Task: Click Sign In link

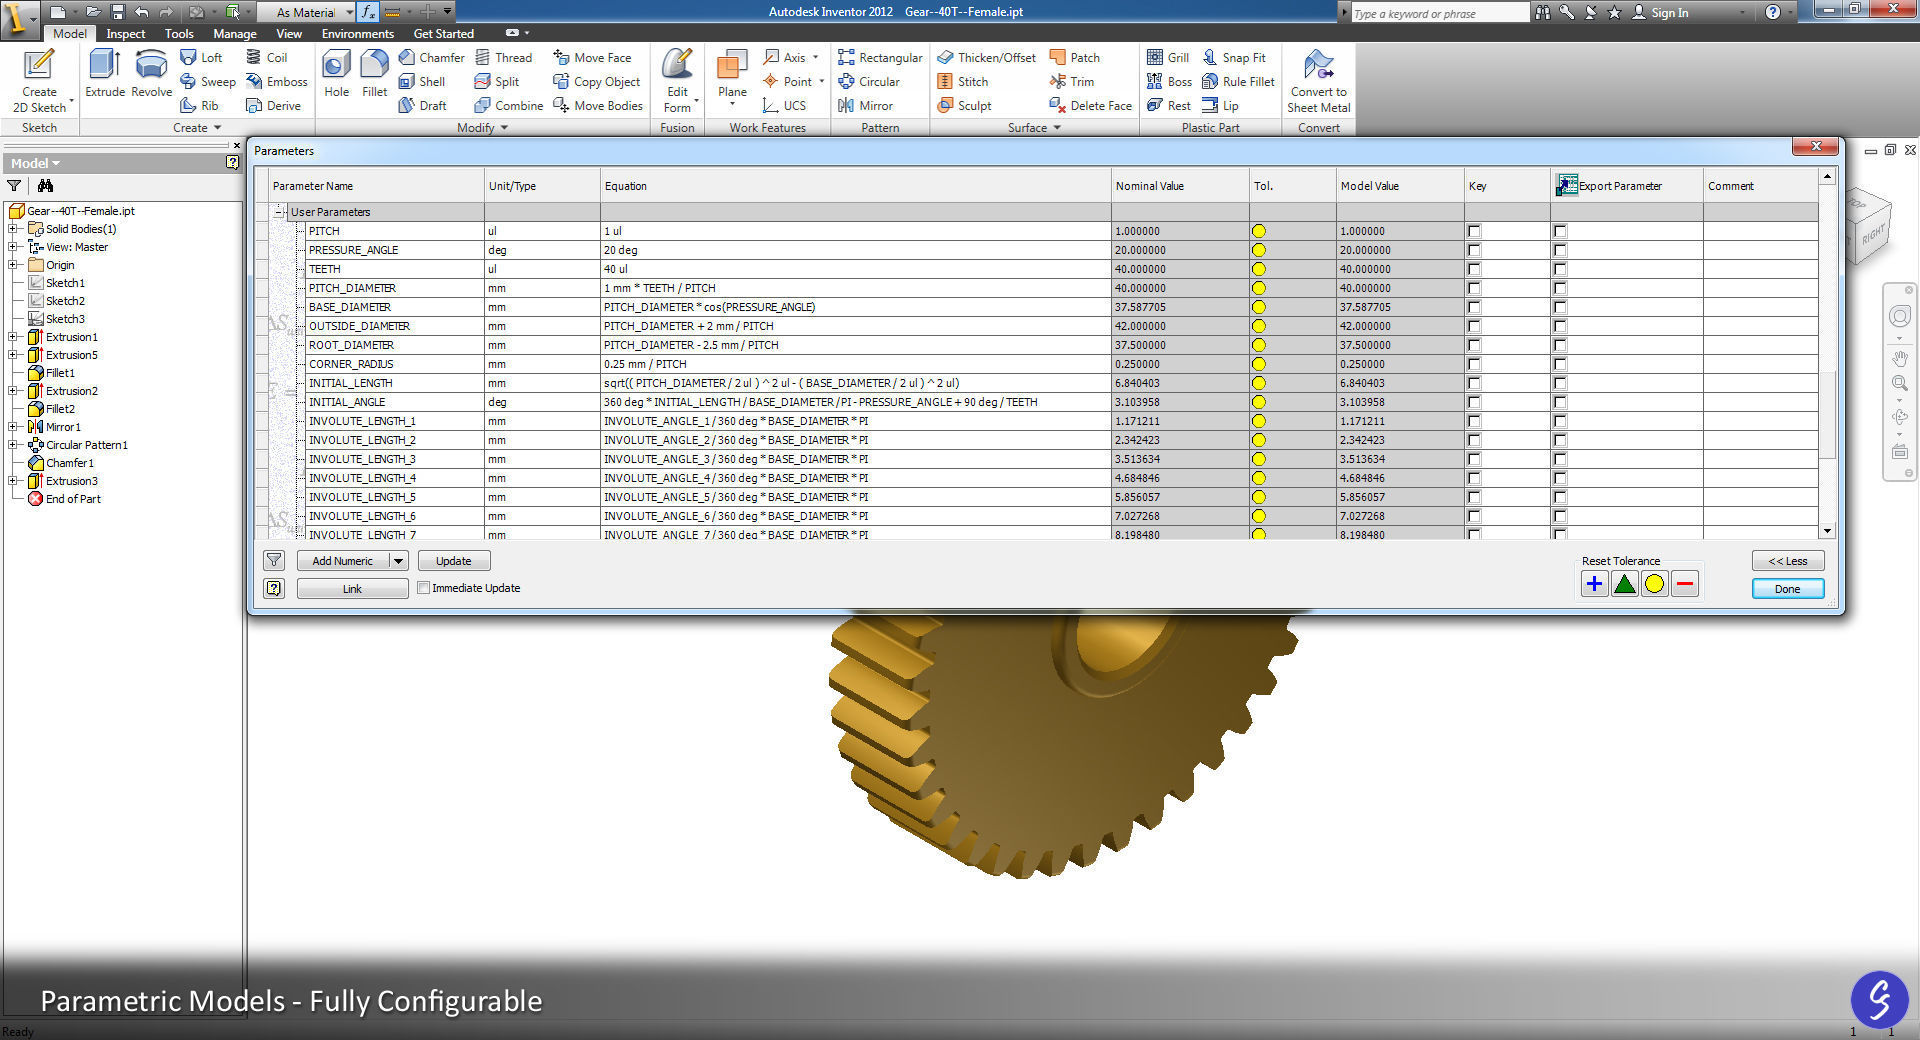Action: click(x=1660, y=13)
